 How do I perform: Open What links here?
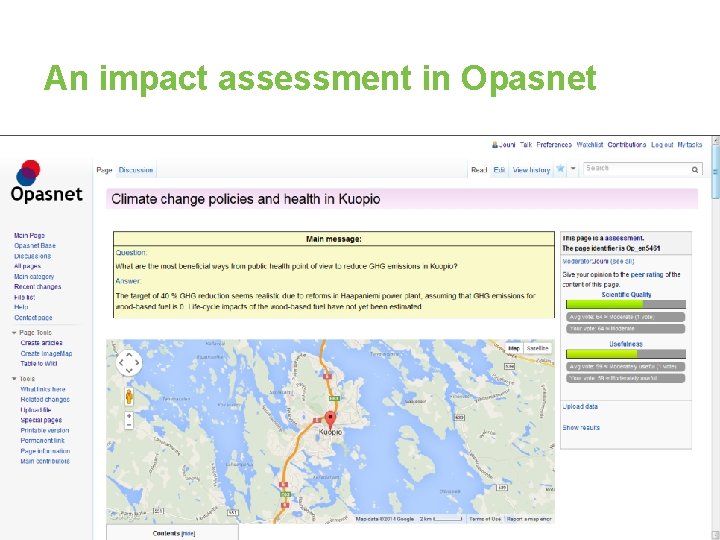point(43,389)
